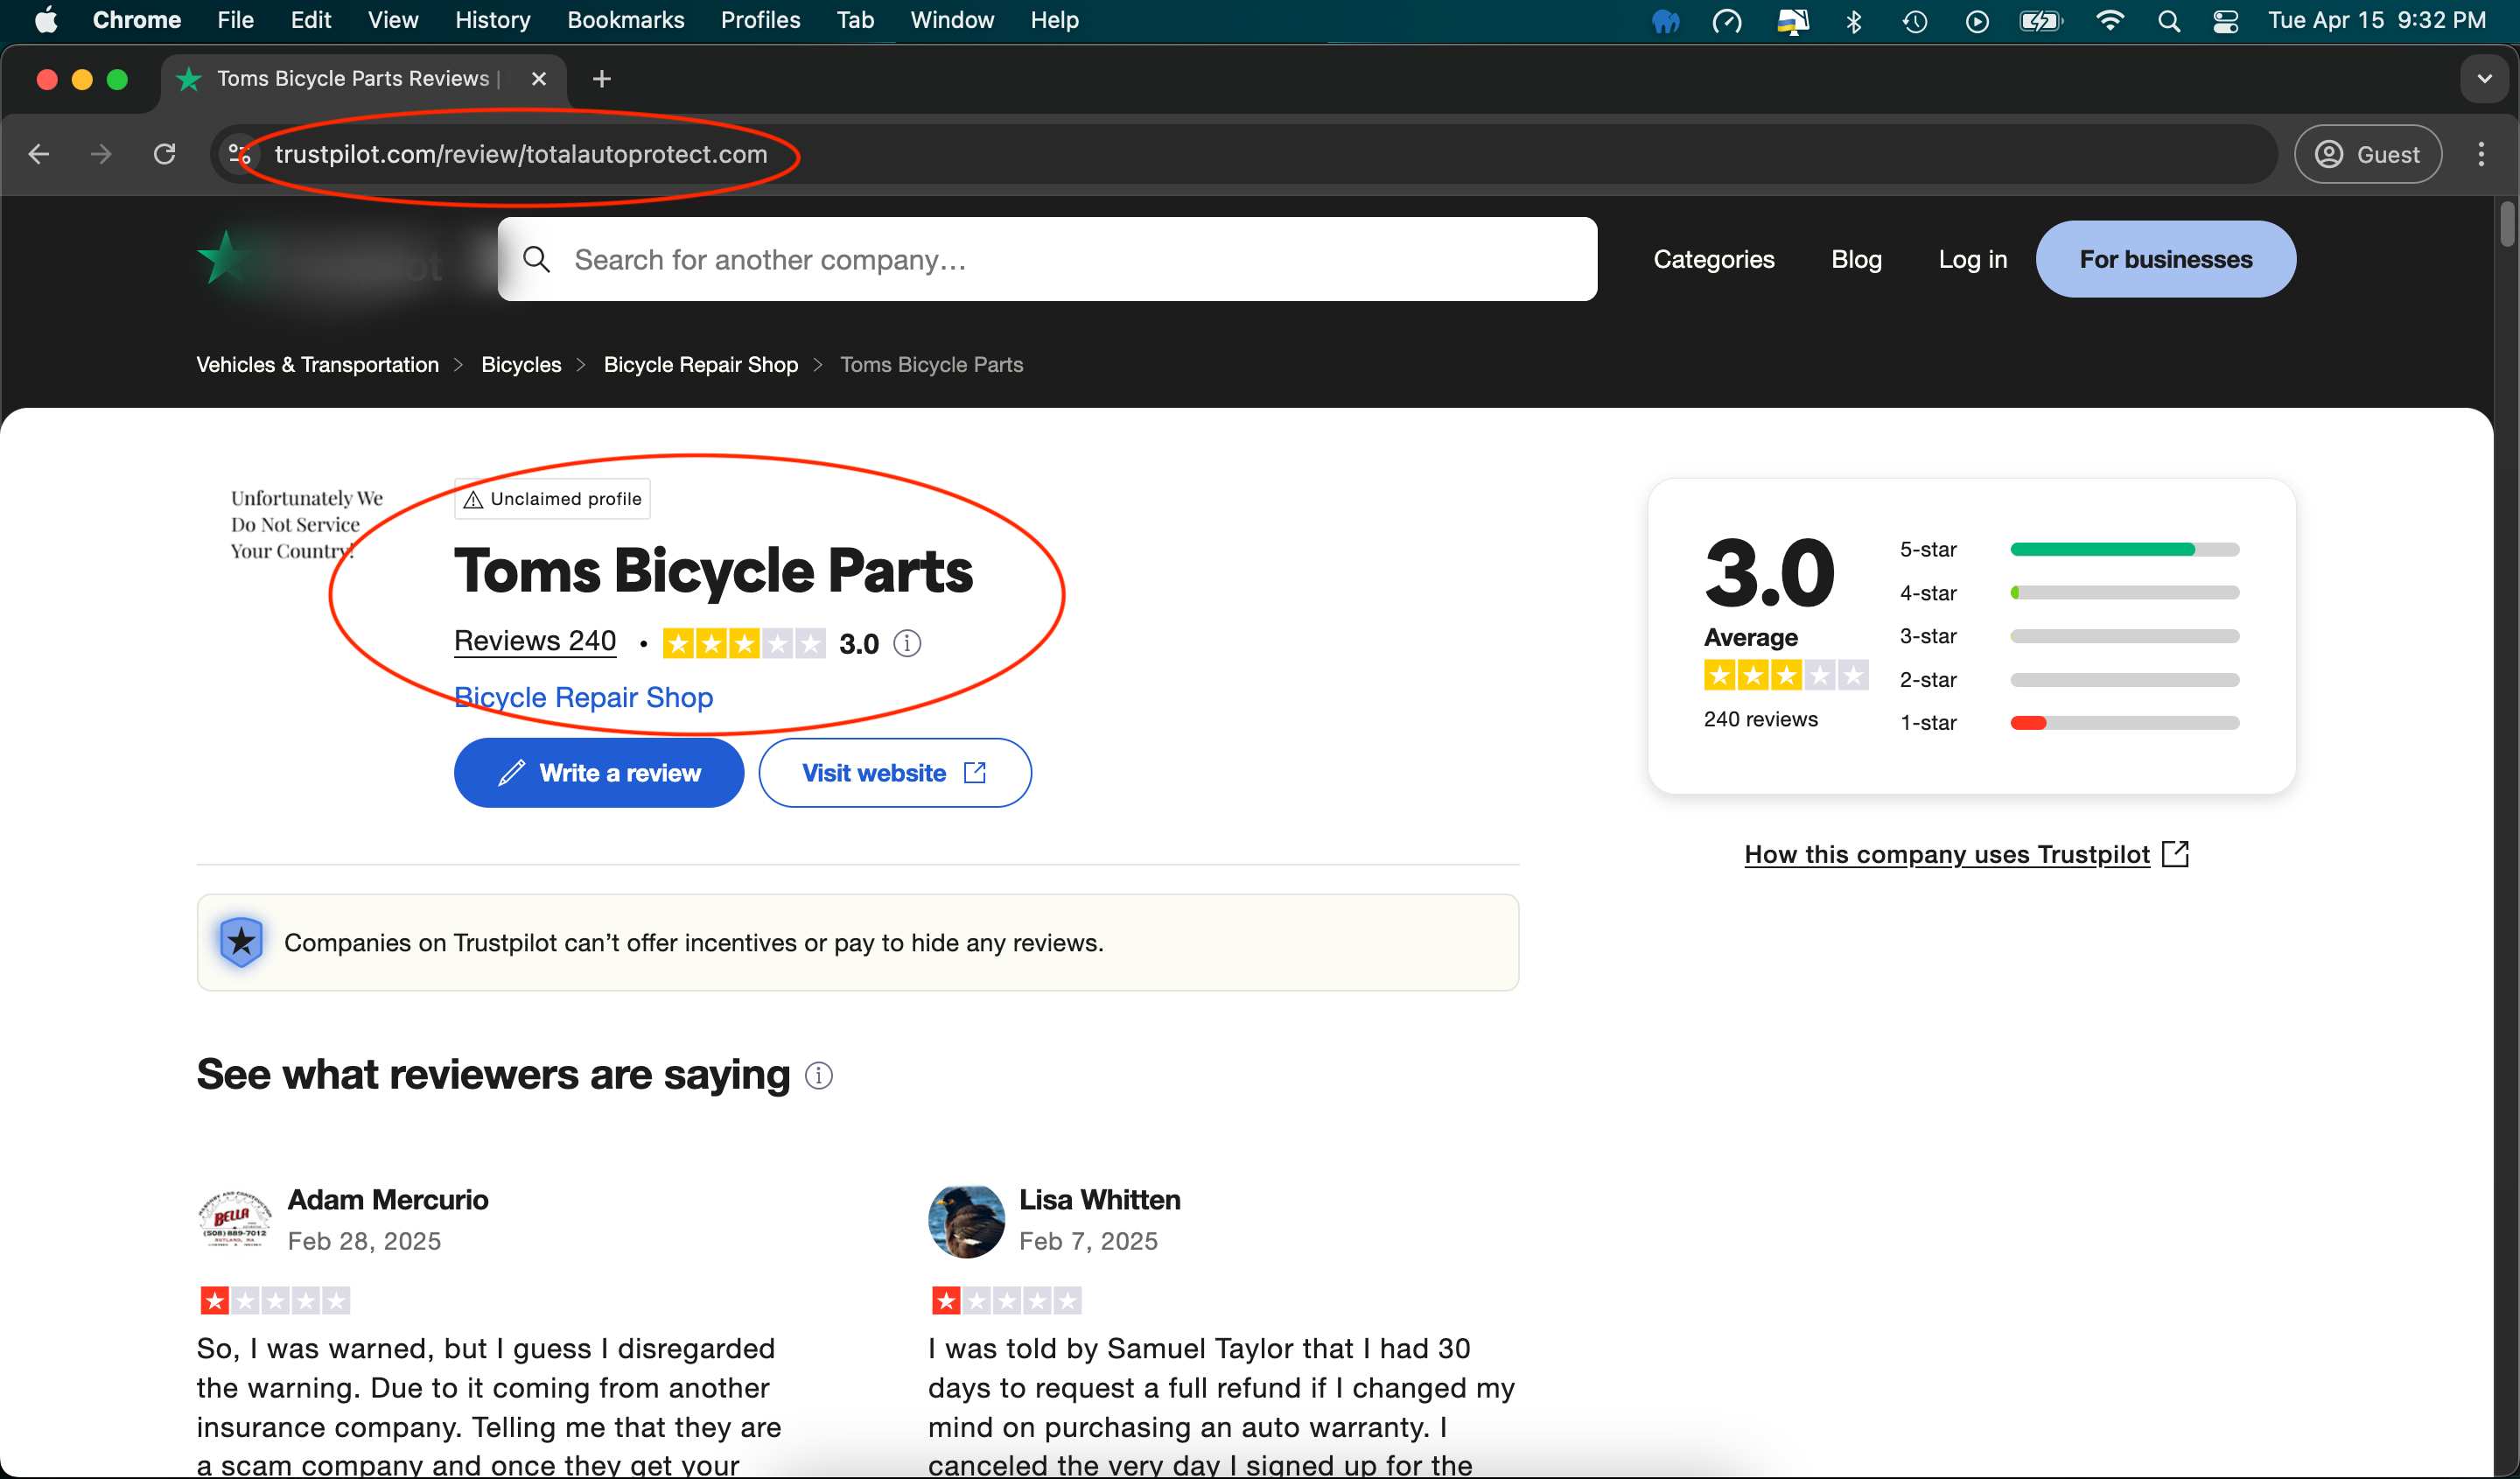Filter by 2-star rating bar
This screenshot has height=1479, width=2520.
[x=2125, y=680]
